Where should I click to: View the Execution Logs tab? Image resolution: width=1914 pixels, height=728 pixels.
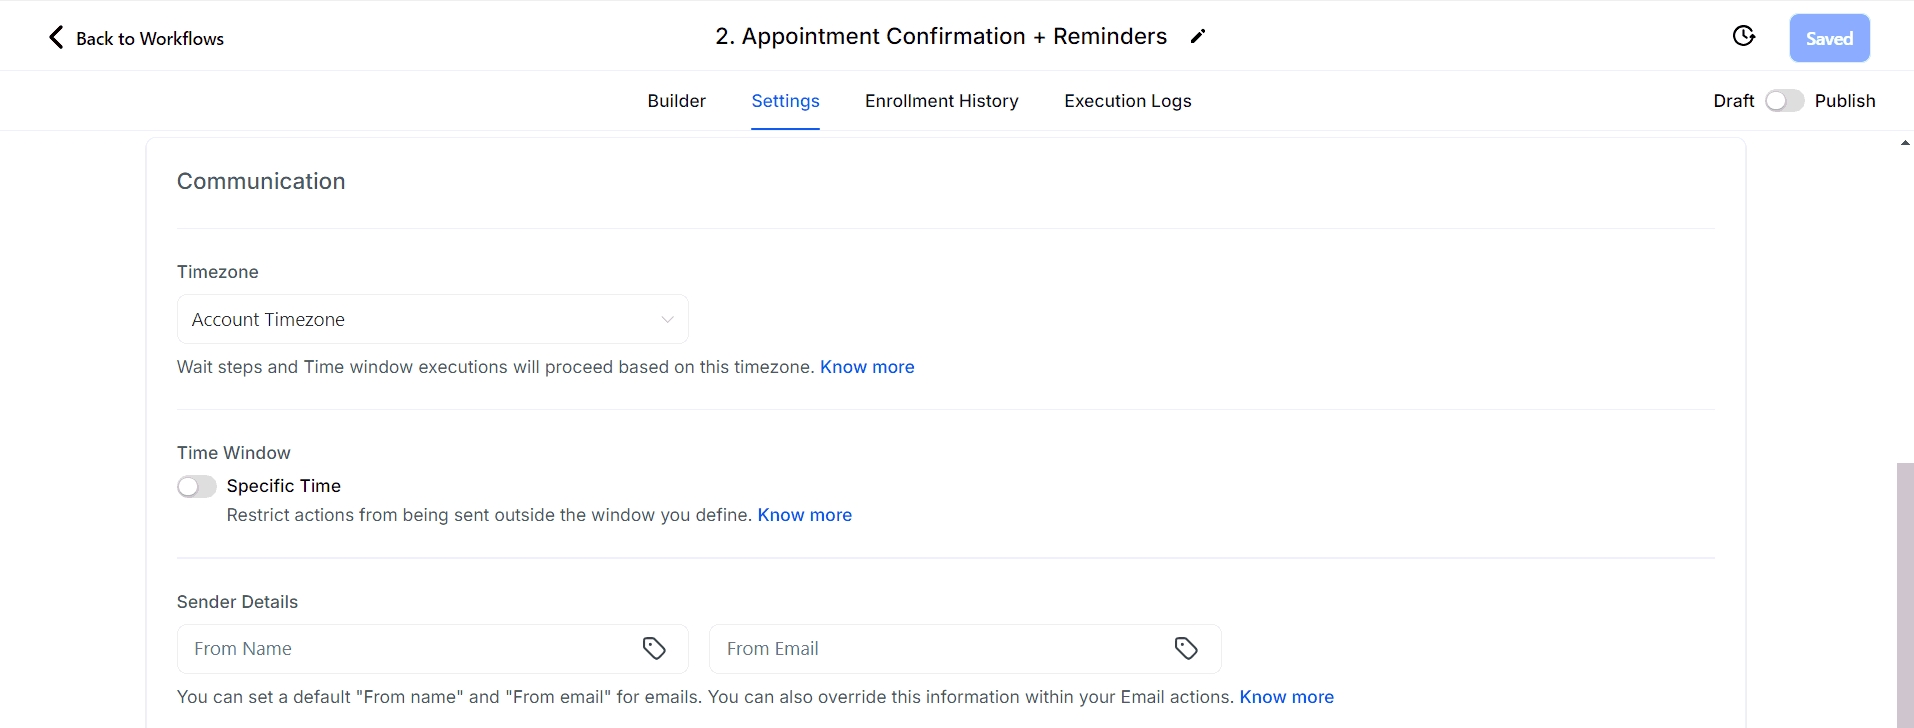coord(1127,101)
